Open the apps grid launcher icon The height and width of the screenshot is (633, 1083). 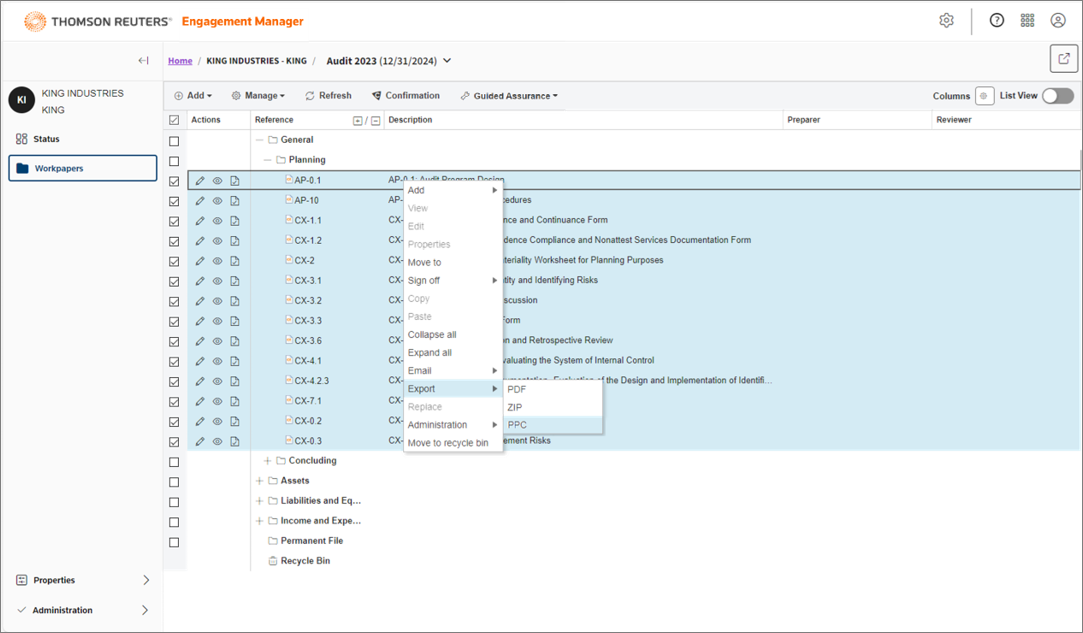(x=1027, y=21)
